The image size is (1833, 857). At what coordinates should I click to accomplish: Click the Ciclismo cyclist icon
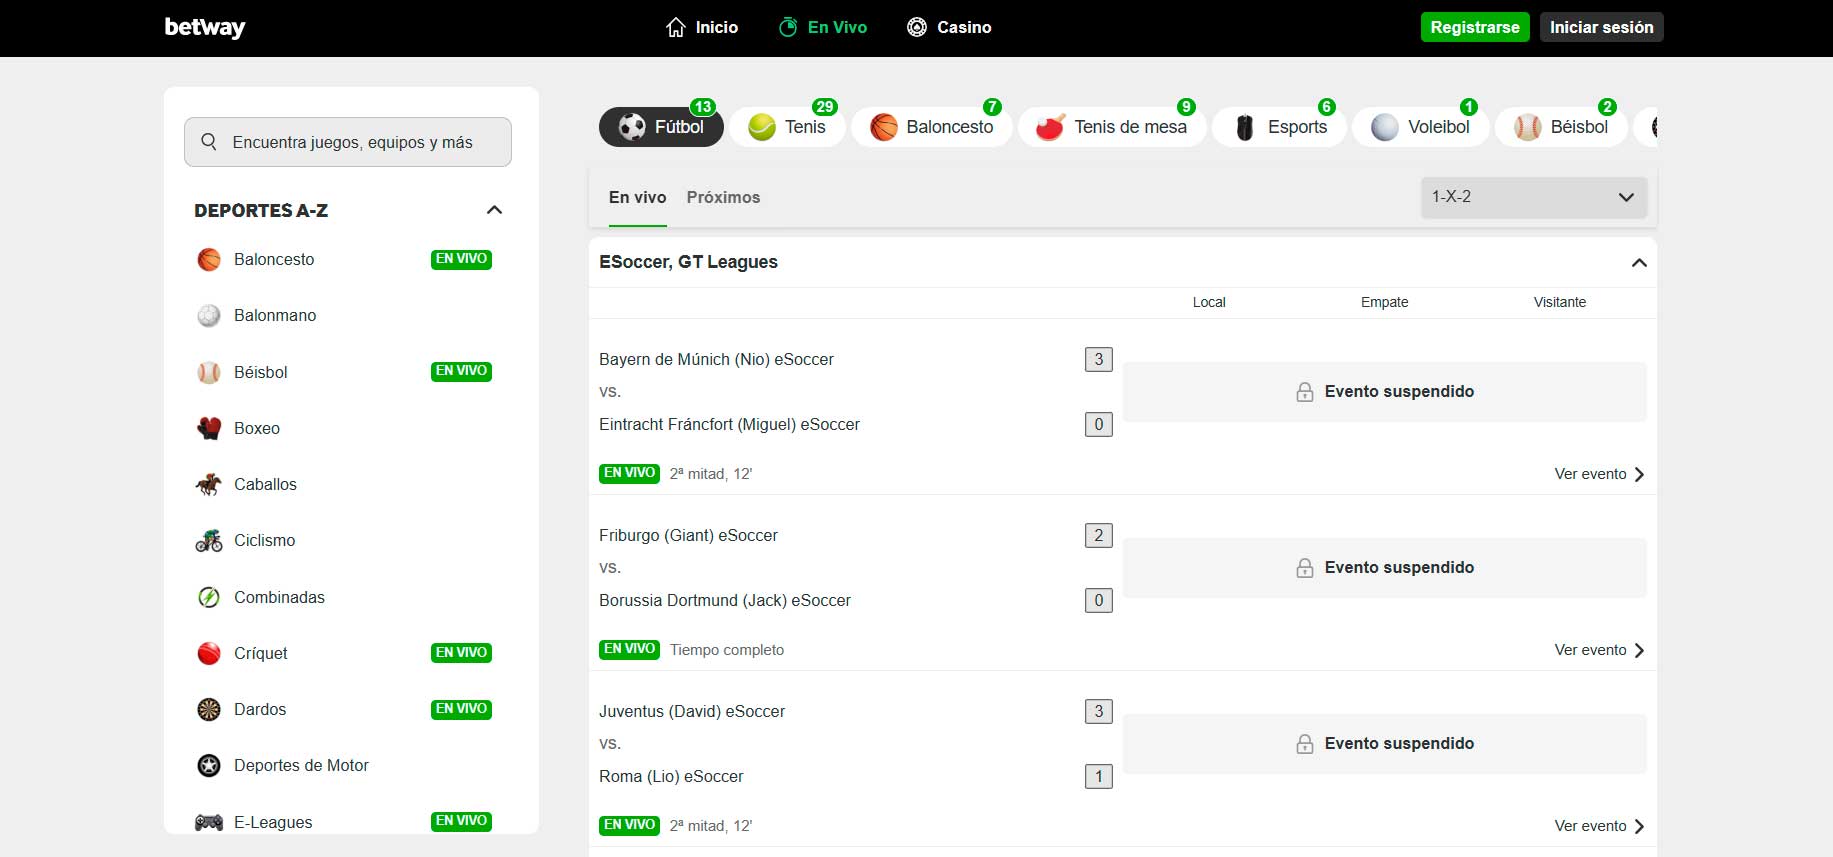tap(209, 541)
